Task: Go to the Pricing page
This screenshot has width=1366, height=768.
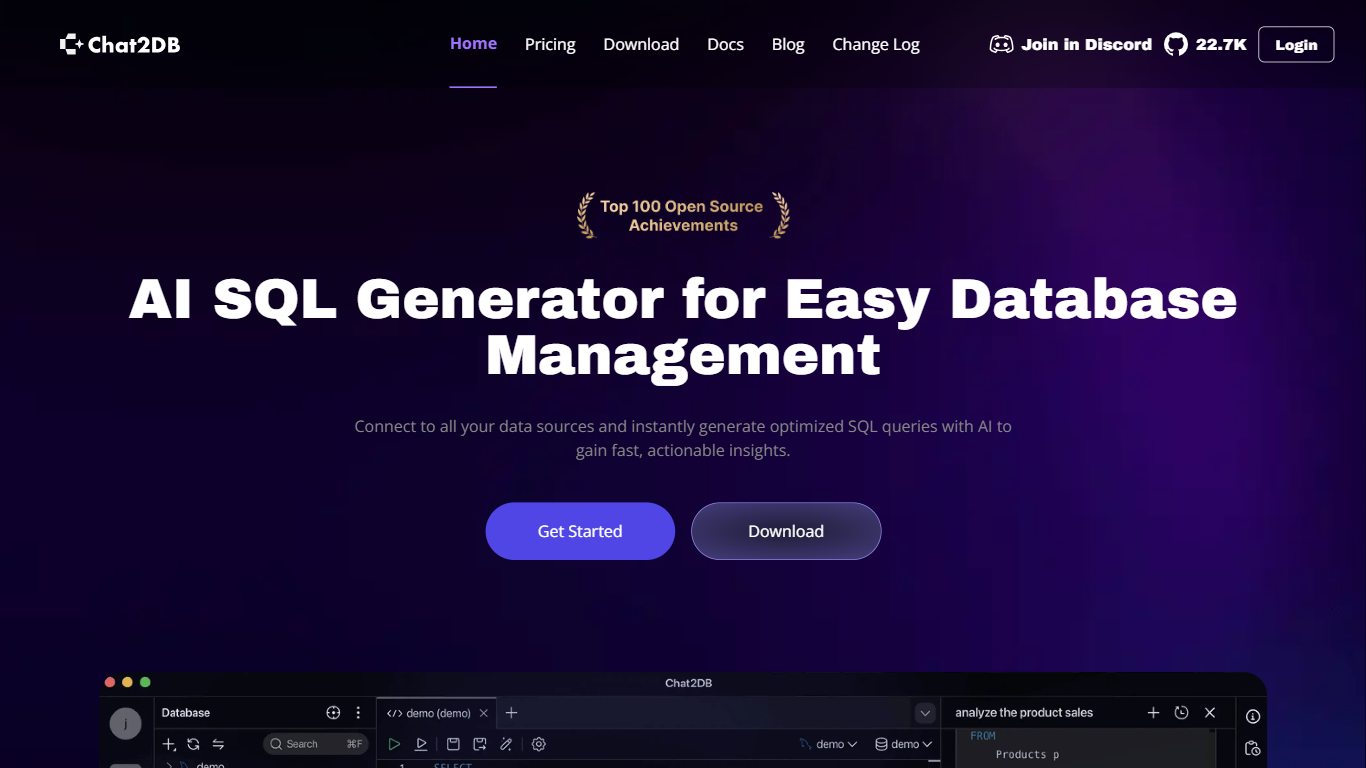Action: [x=550, y=45]
